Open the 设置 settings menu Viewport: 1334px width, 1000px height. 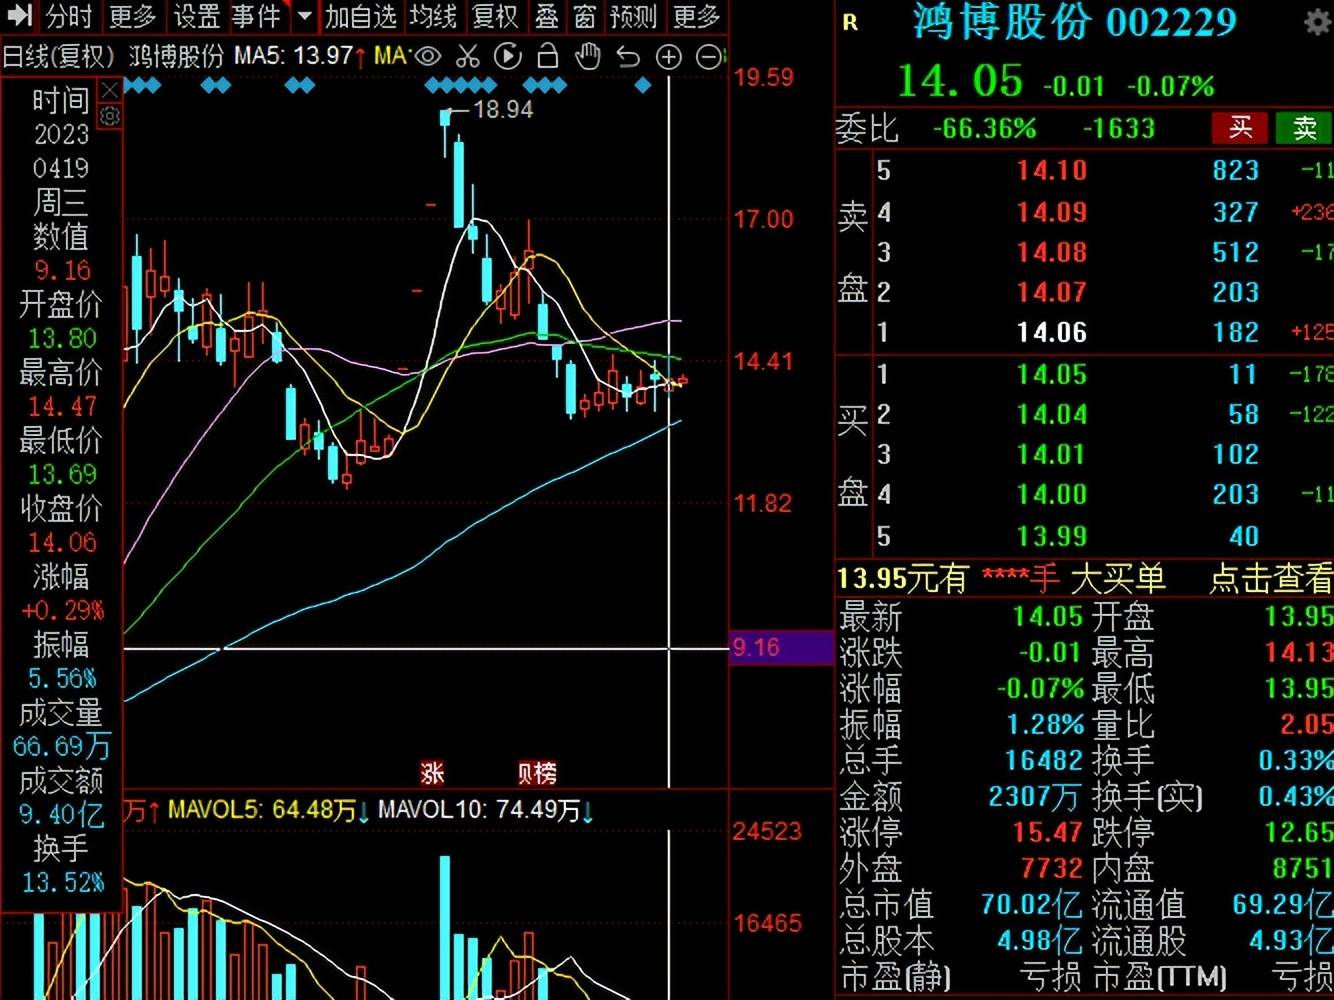[x=196, y=16]
